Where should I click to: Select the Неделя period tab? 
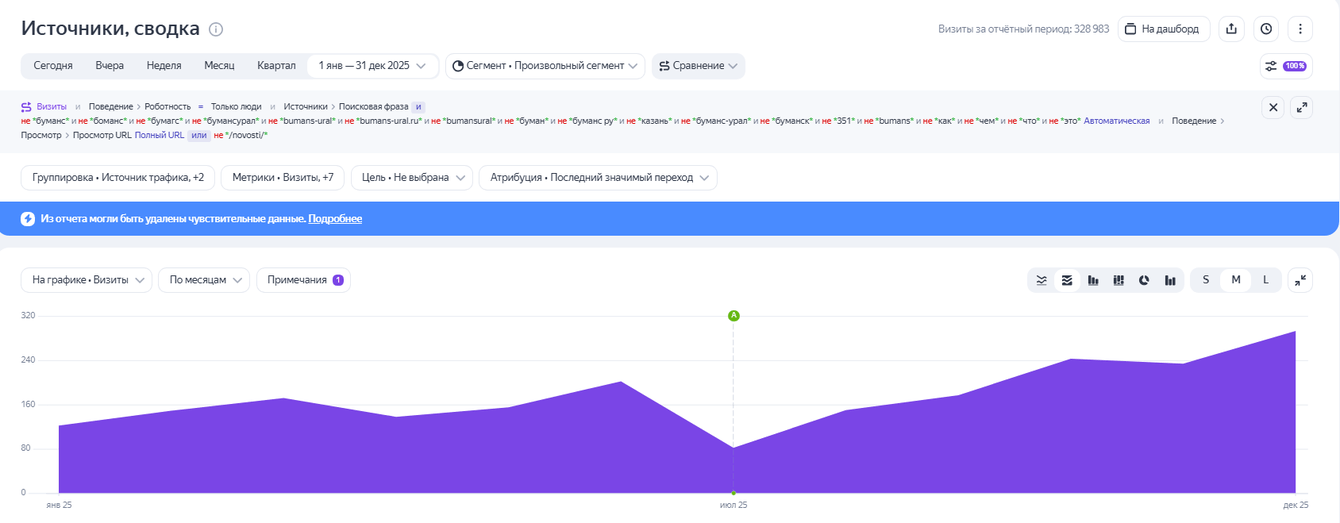pos(164,66)
